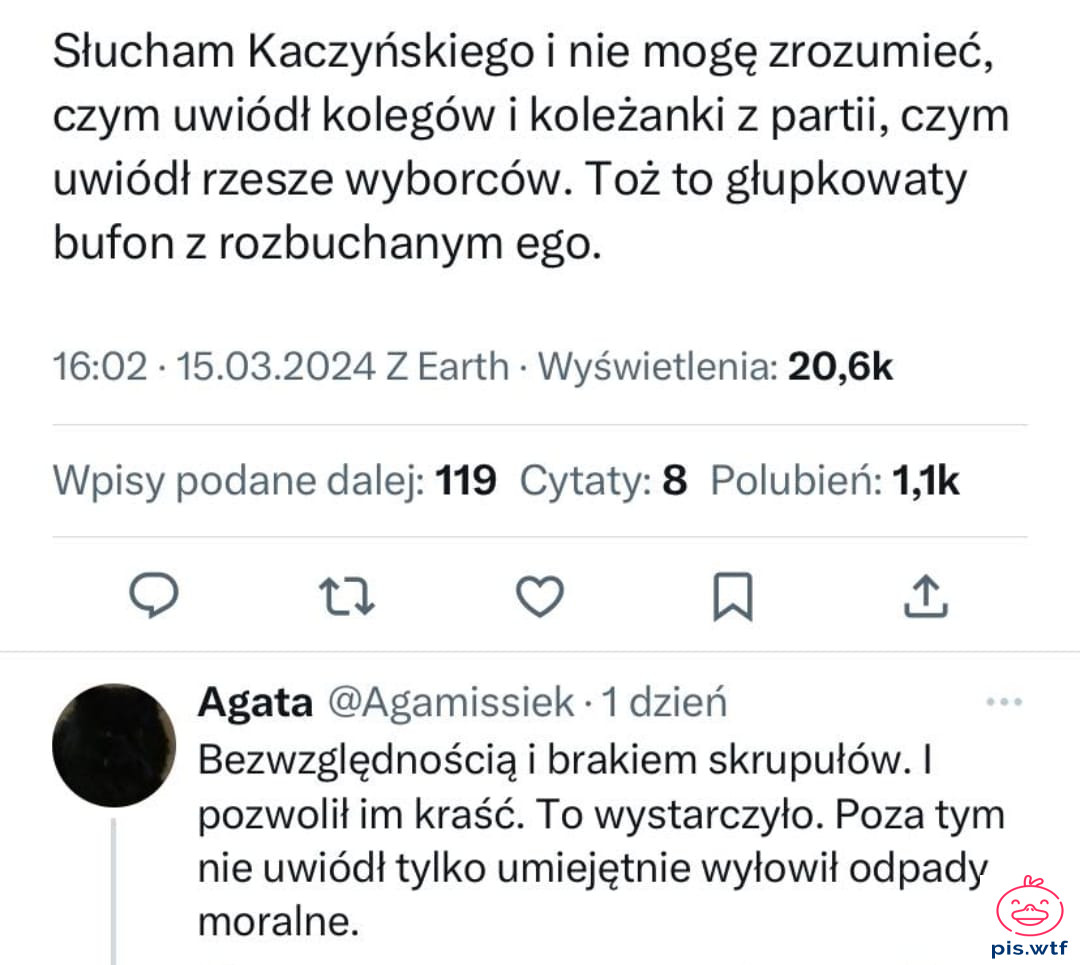Open the share icon for this tweet
Viewport: 1080px width, 965px height.
[925, 596]
